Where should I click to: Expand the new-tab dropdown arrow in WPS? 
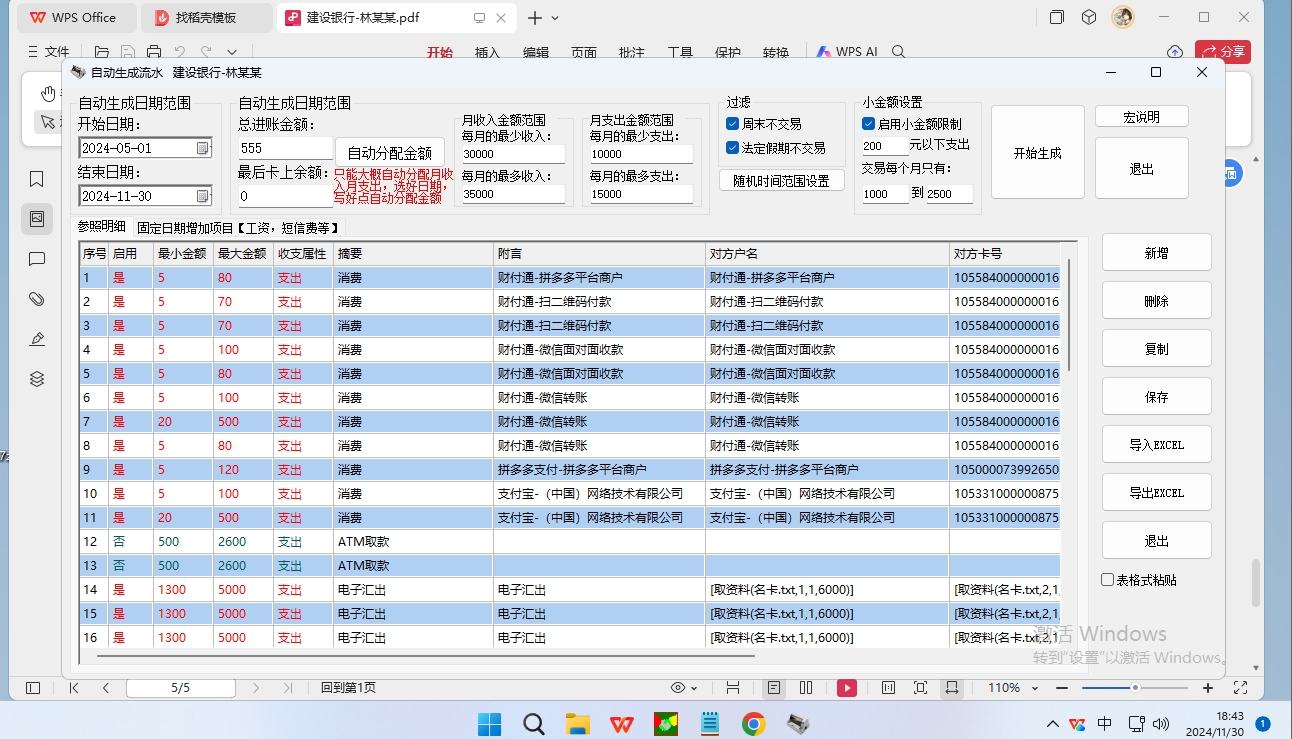(x=556, y=18)
